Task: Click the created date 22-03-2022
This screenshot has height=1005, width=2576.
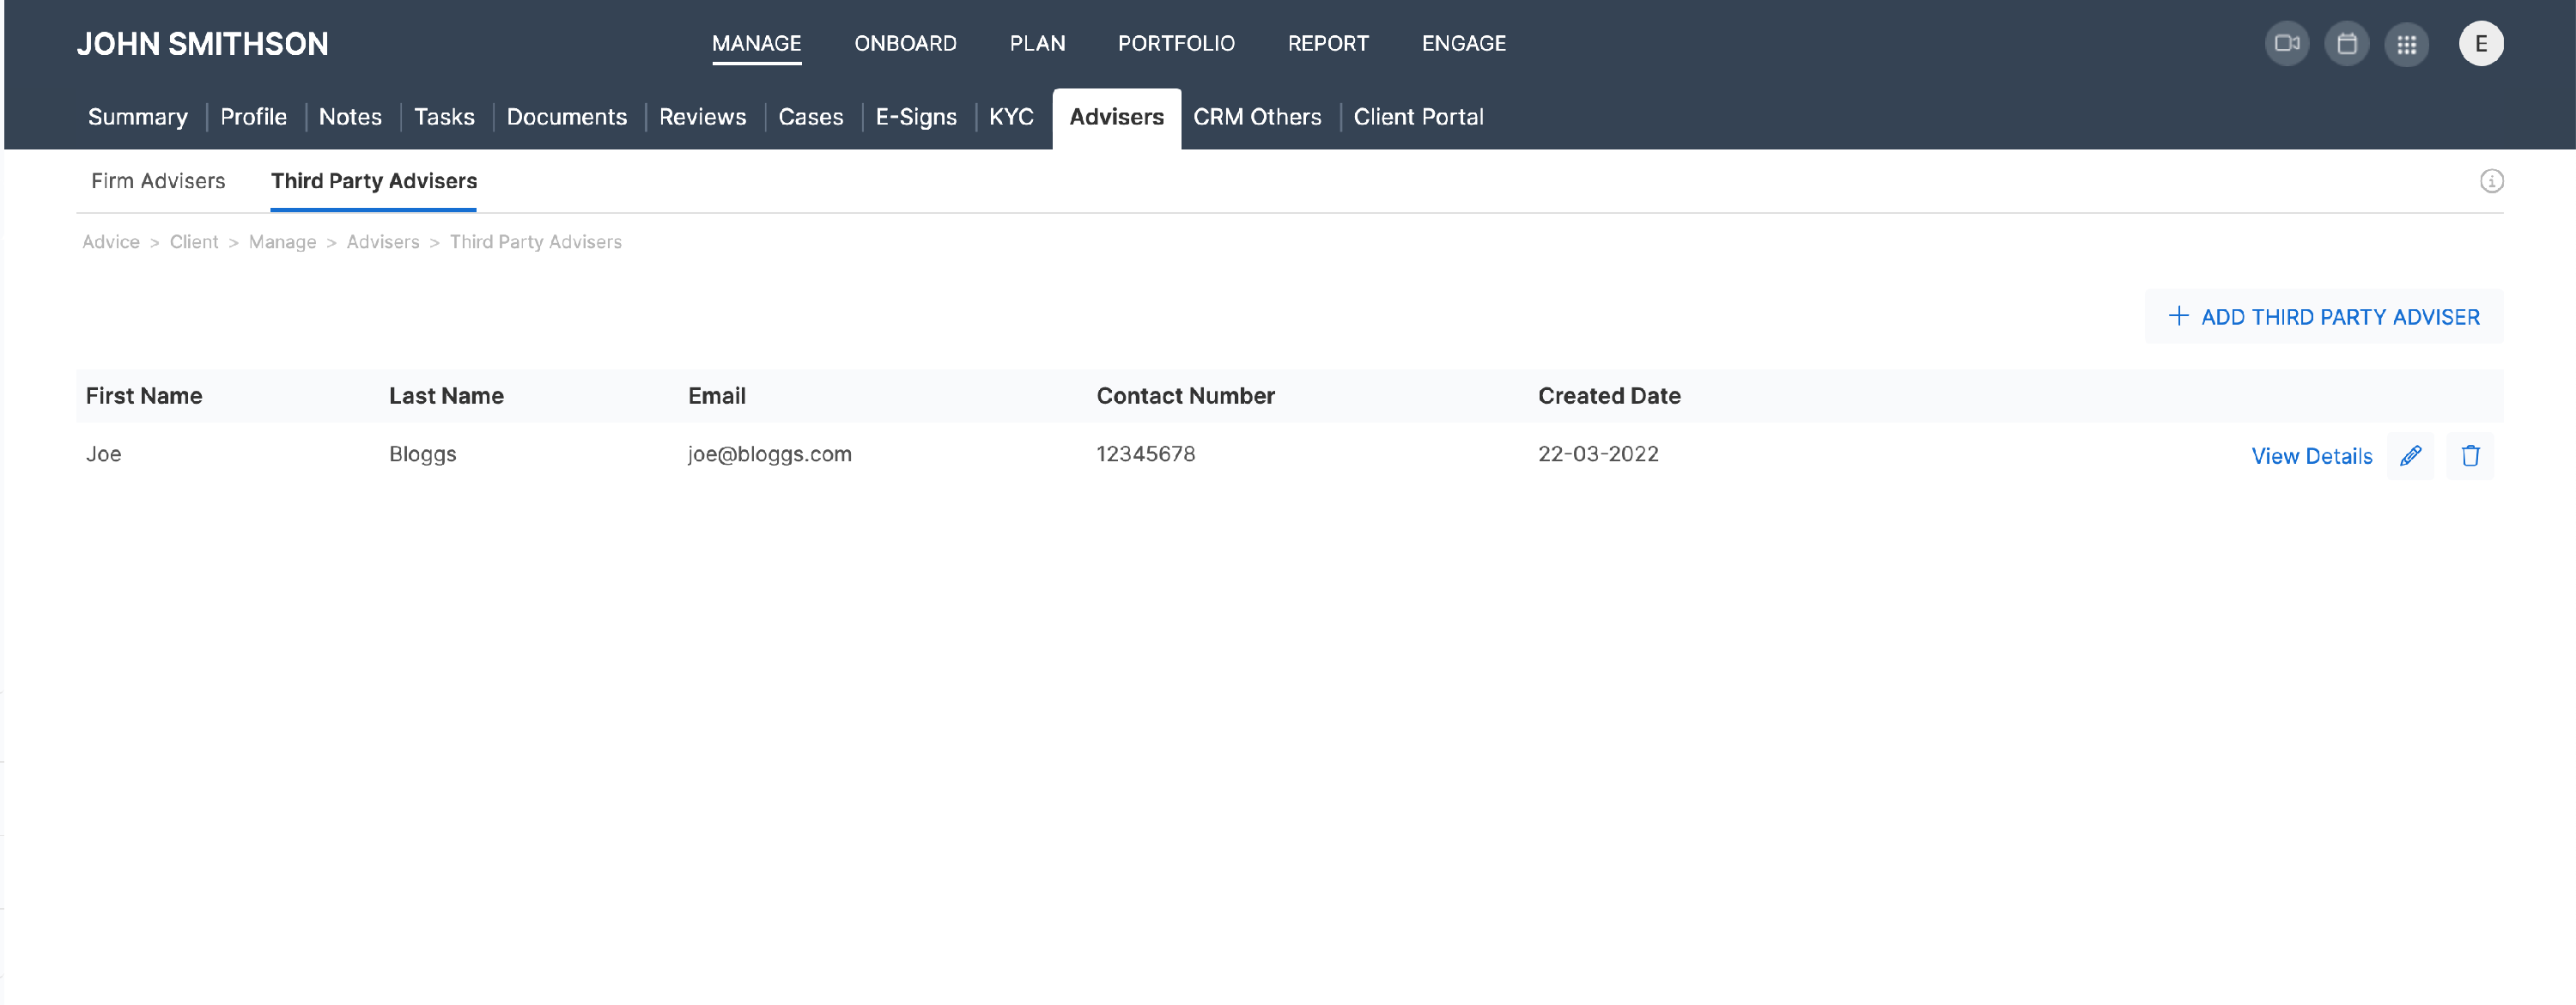Action: (x=1598, y=454)
